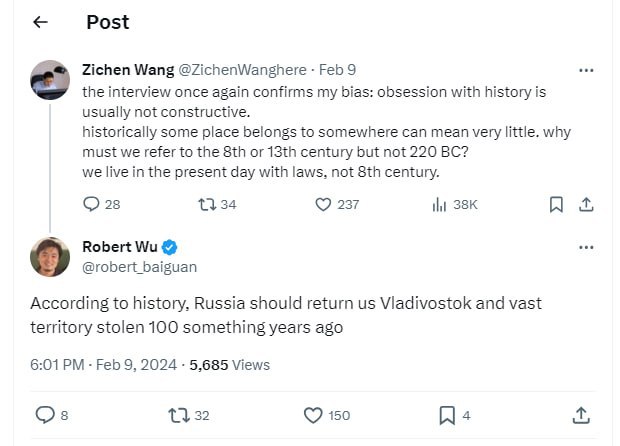Open the @ZichenWanghere handle link
This screenshot has width=620, height=446.
tap(242, 70)
